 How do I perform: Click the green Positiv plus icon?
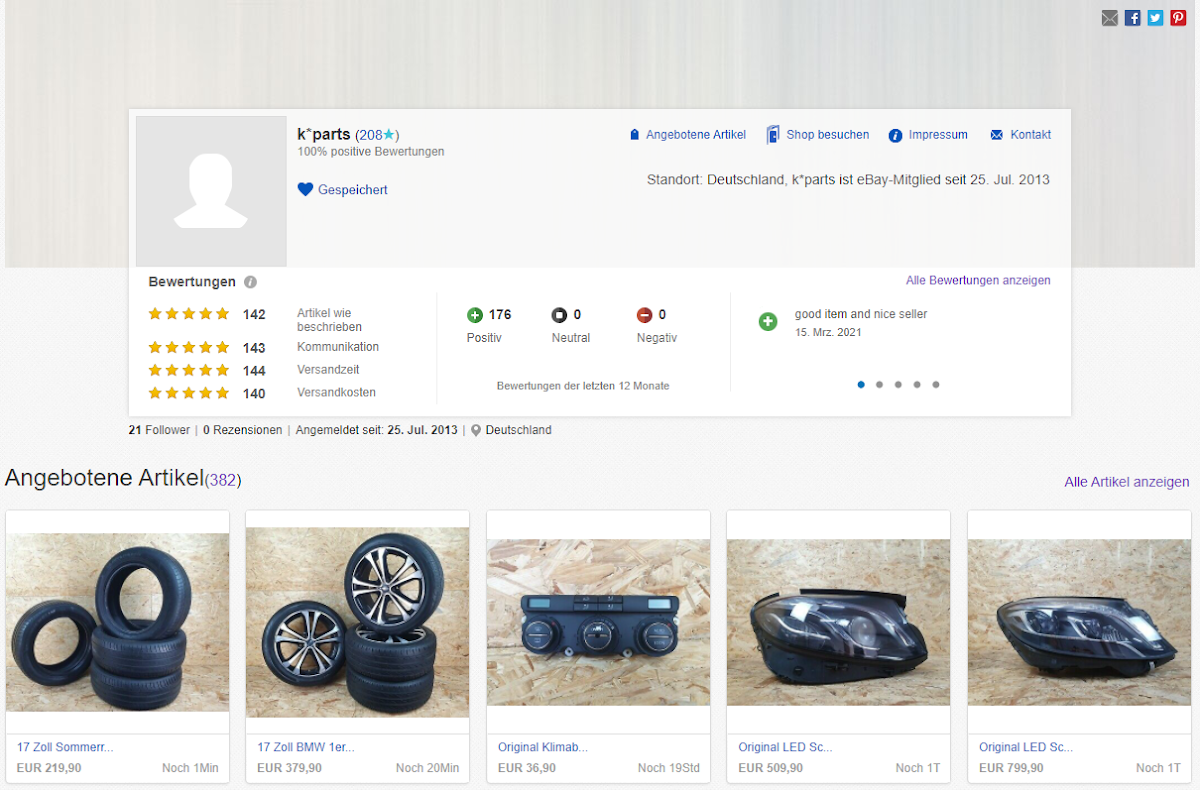[x=475, y=315]
